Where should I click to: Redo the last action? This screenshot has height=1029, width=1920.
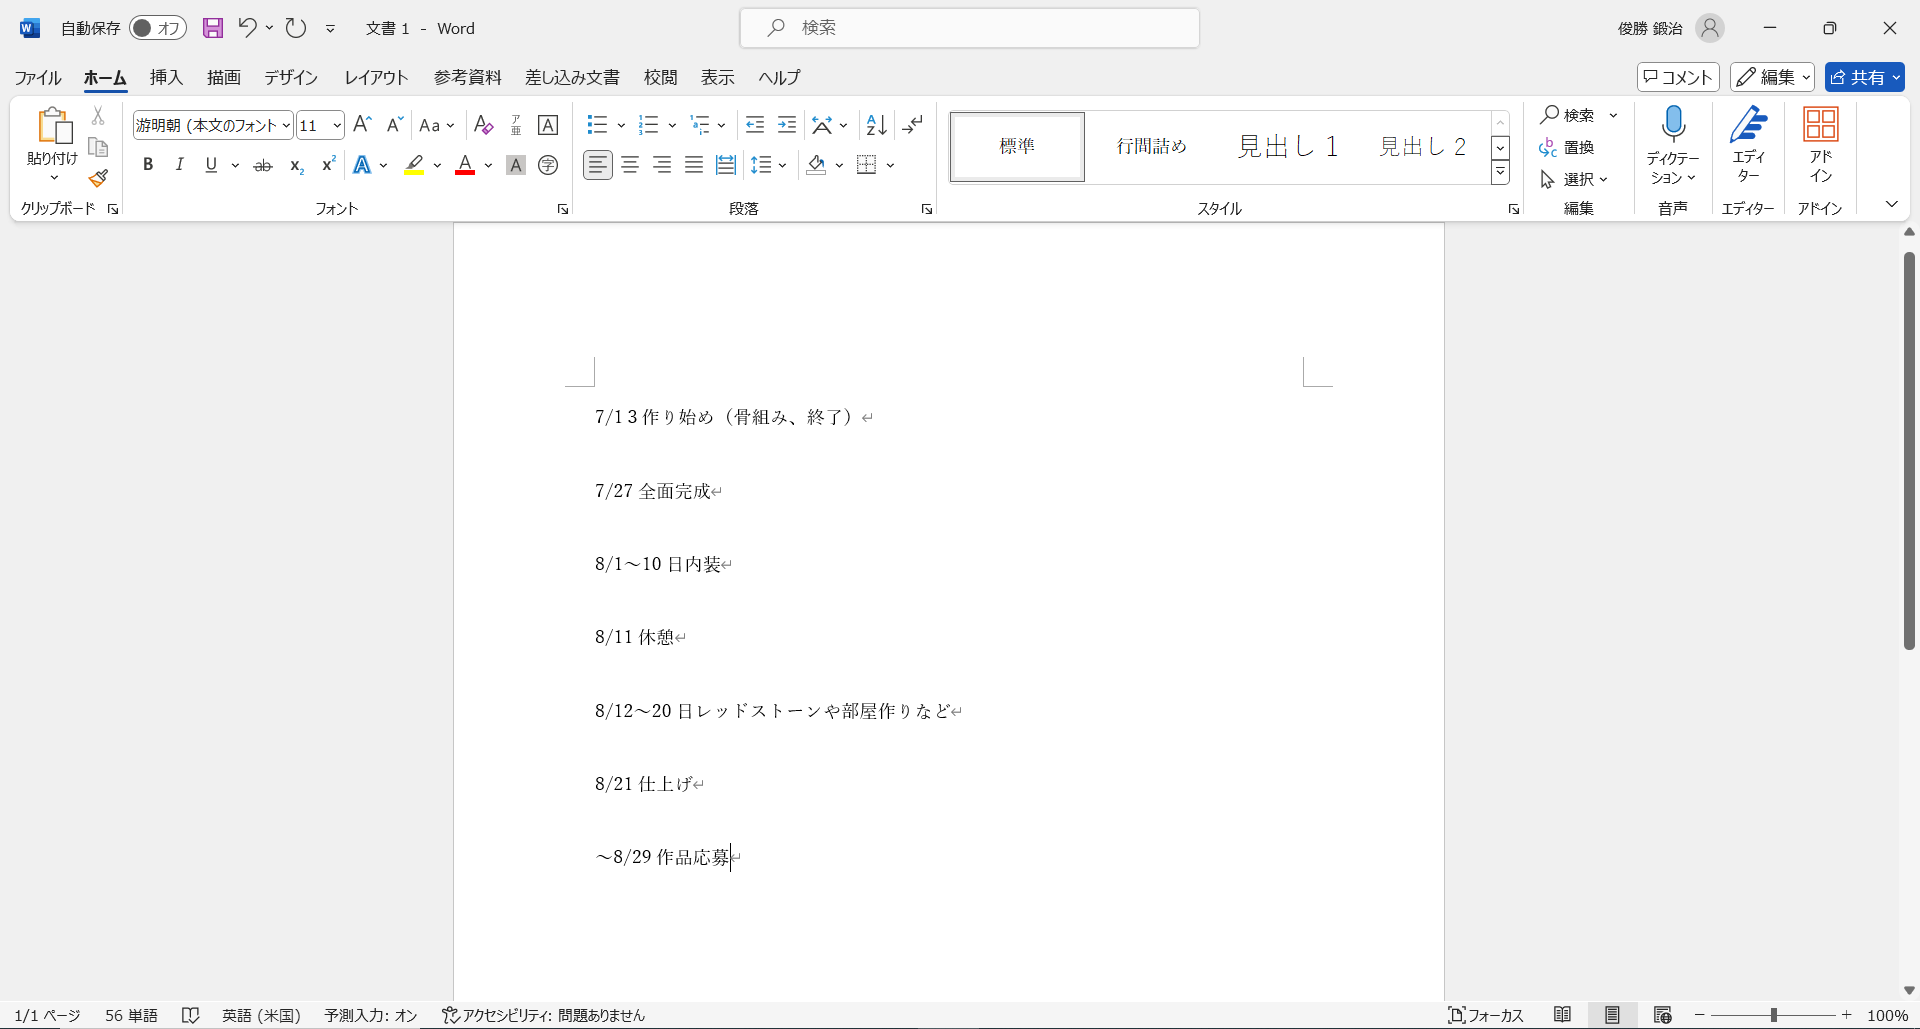(x=296, y=28)
